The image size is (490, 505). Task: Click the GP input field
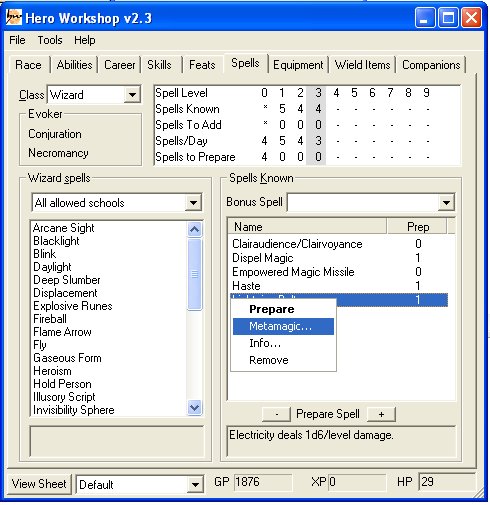263,482
